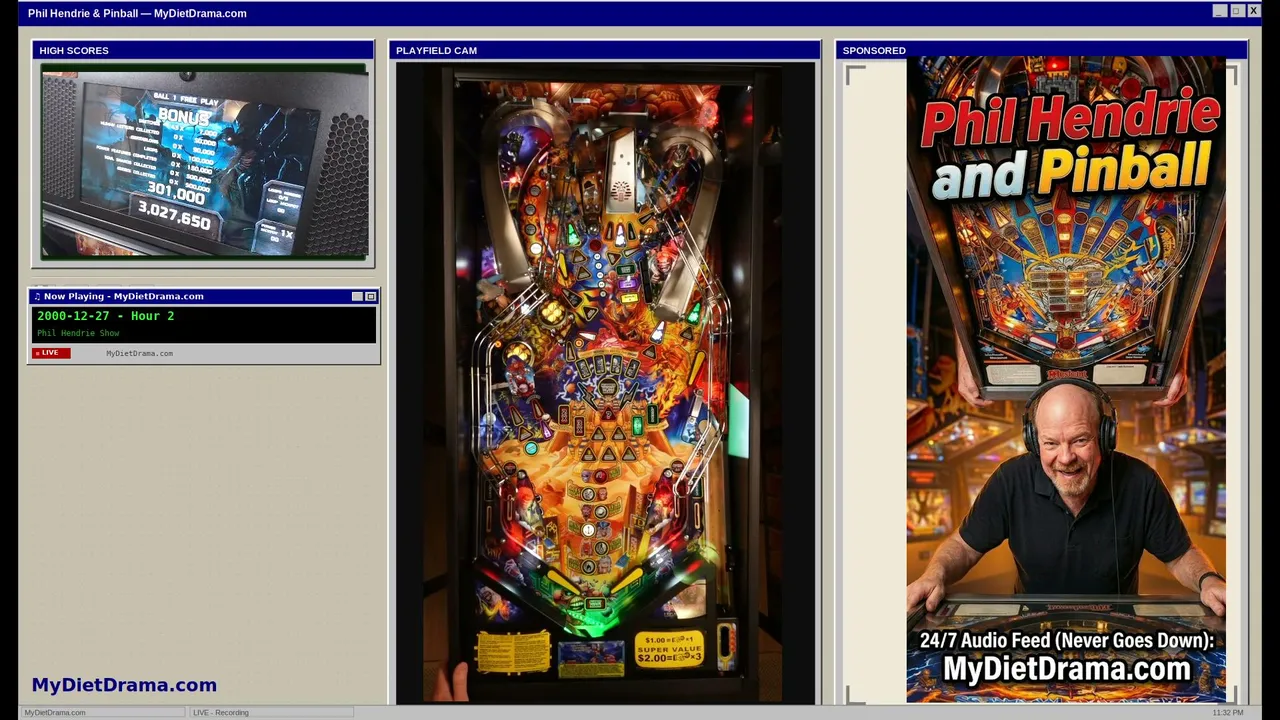Click the 'Phil Hendrie Show' subtitle text
This screenshot has width=1280, height=720.
pyautogui.click(x=78, y=333)
